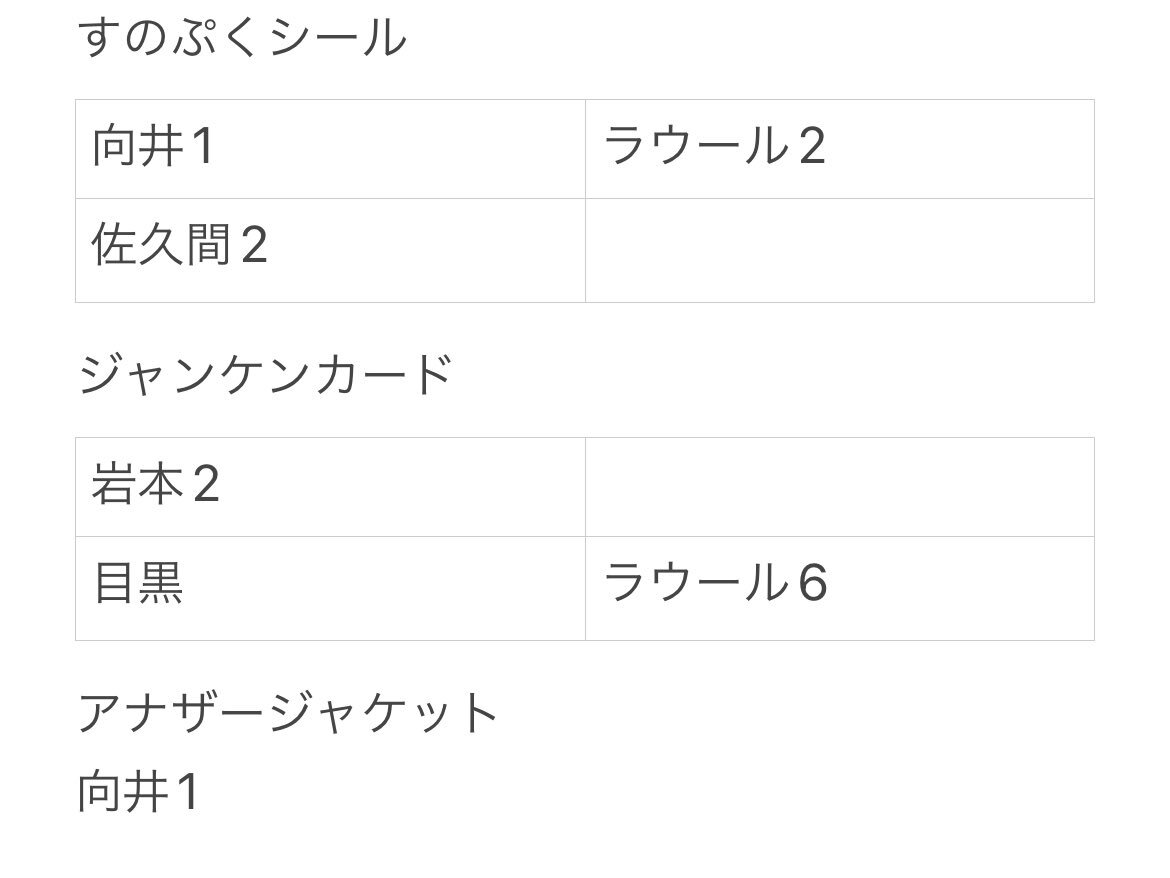Click the empty cell beside 佐久間2
Screen dimensions: 1170x878
pyautogui.click(x=840, y=251)
